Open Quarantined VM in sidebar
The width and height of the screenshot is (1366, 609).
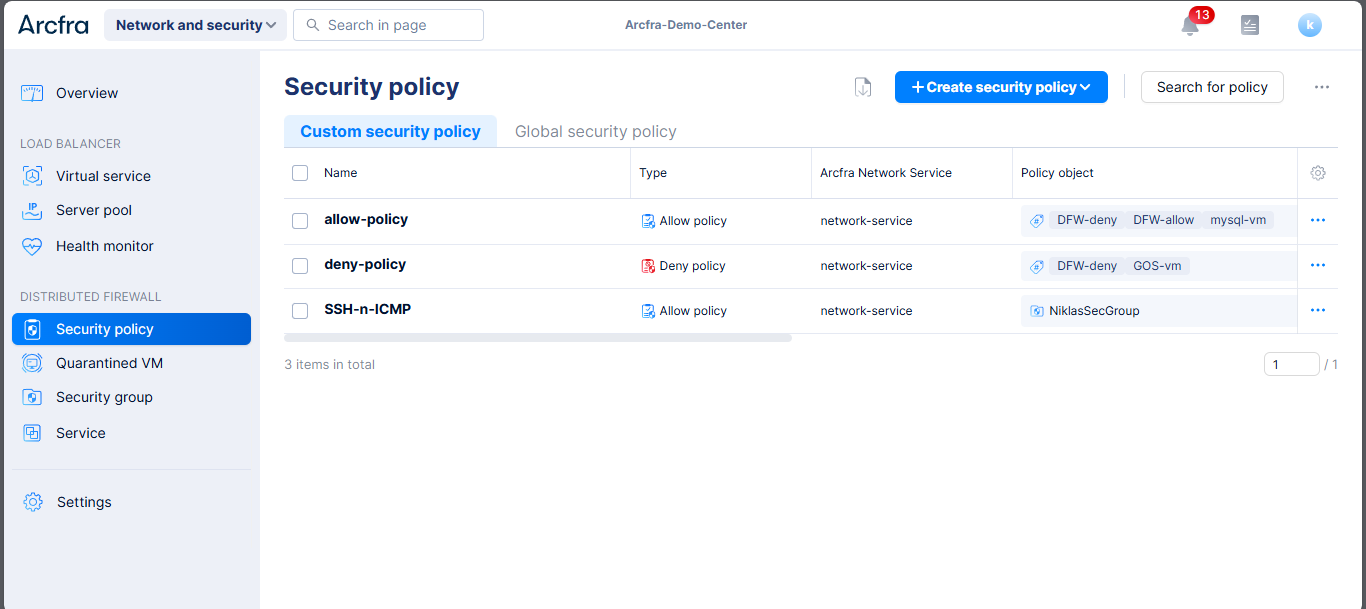click(109, 363)
